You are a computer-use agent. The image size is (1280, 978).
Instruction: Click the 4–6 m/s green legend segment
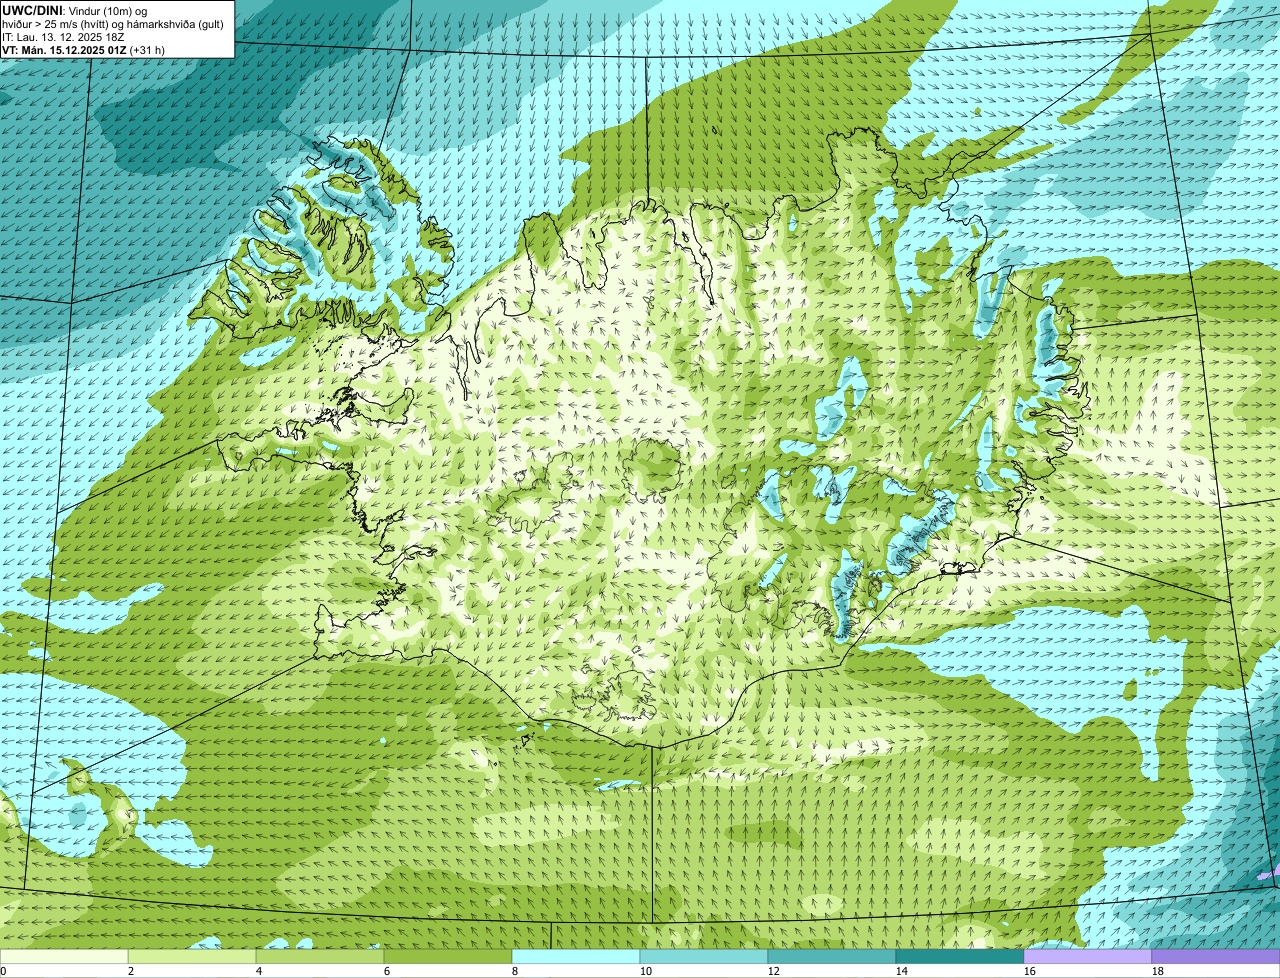pos(320,957)
